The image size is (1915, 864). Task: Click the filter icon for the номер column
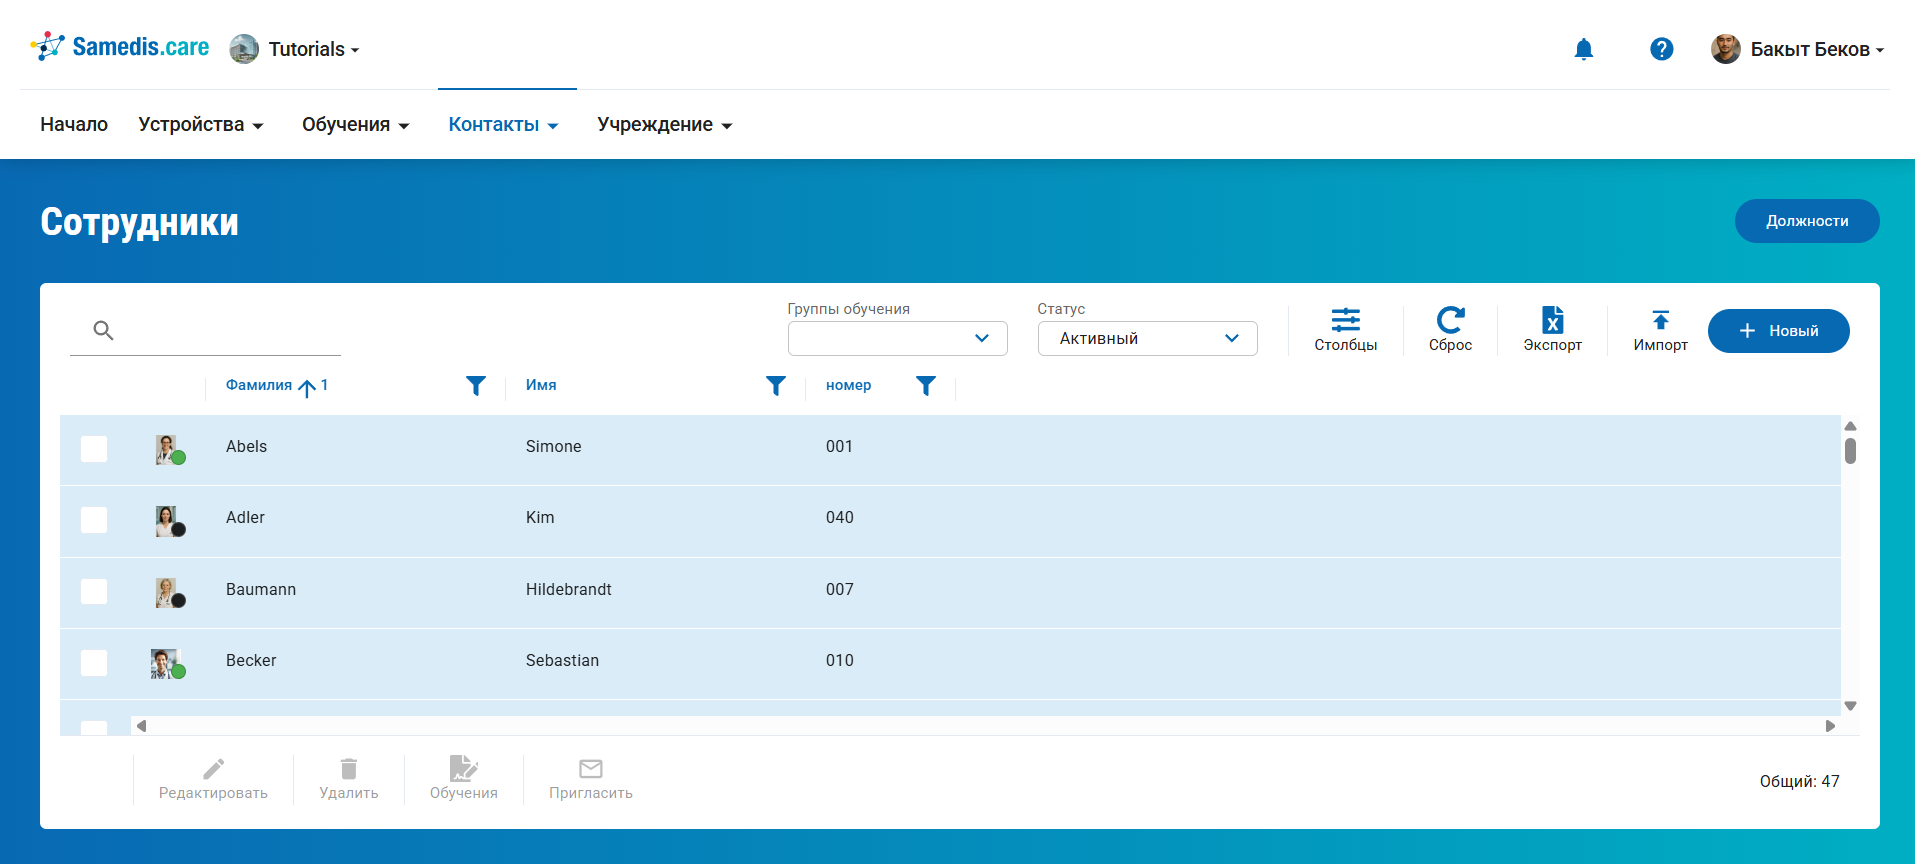click(926, 386)
